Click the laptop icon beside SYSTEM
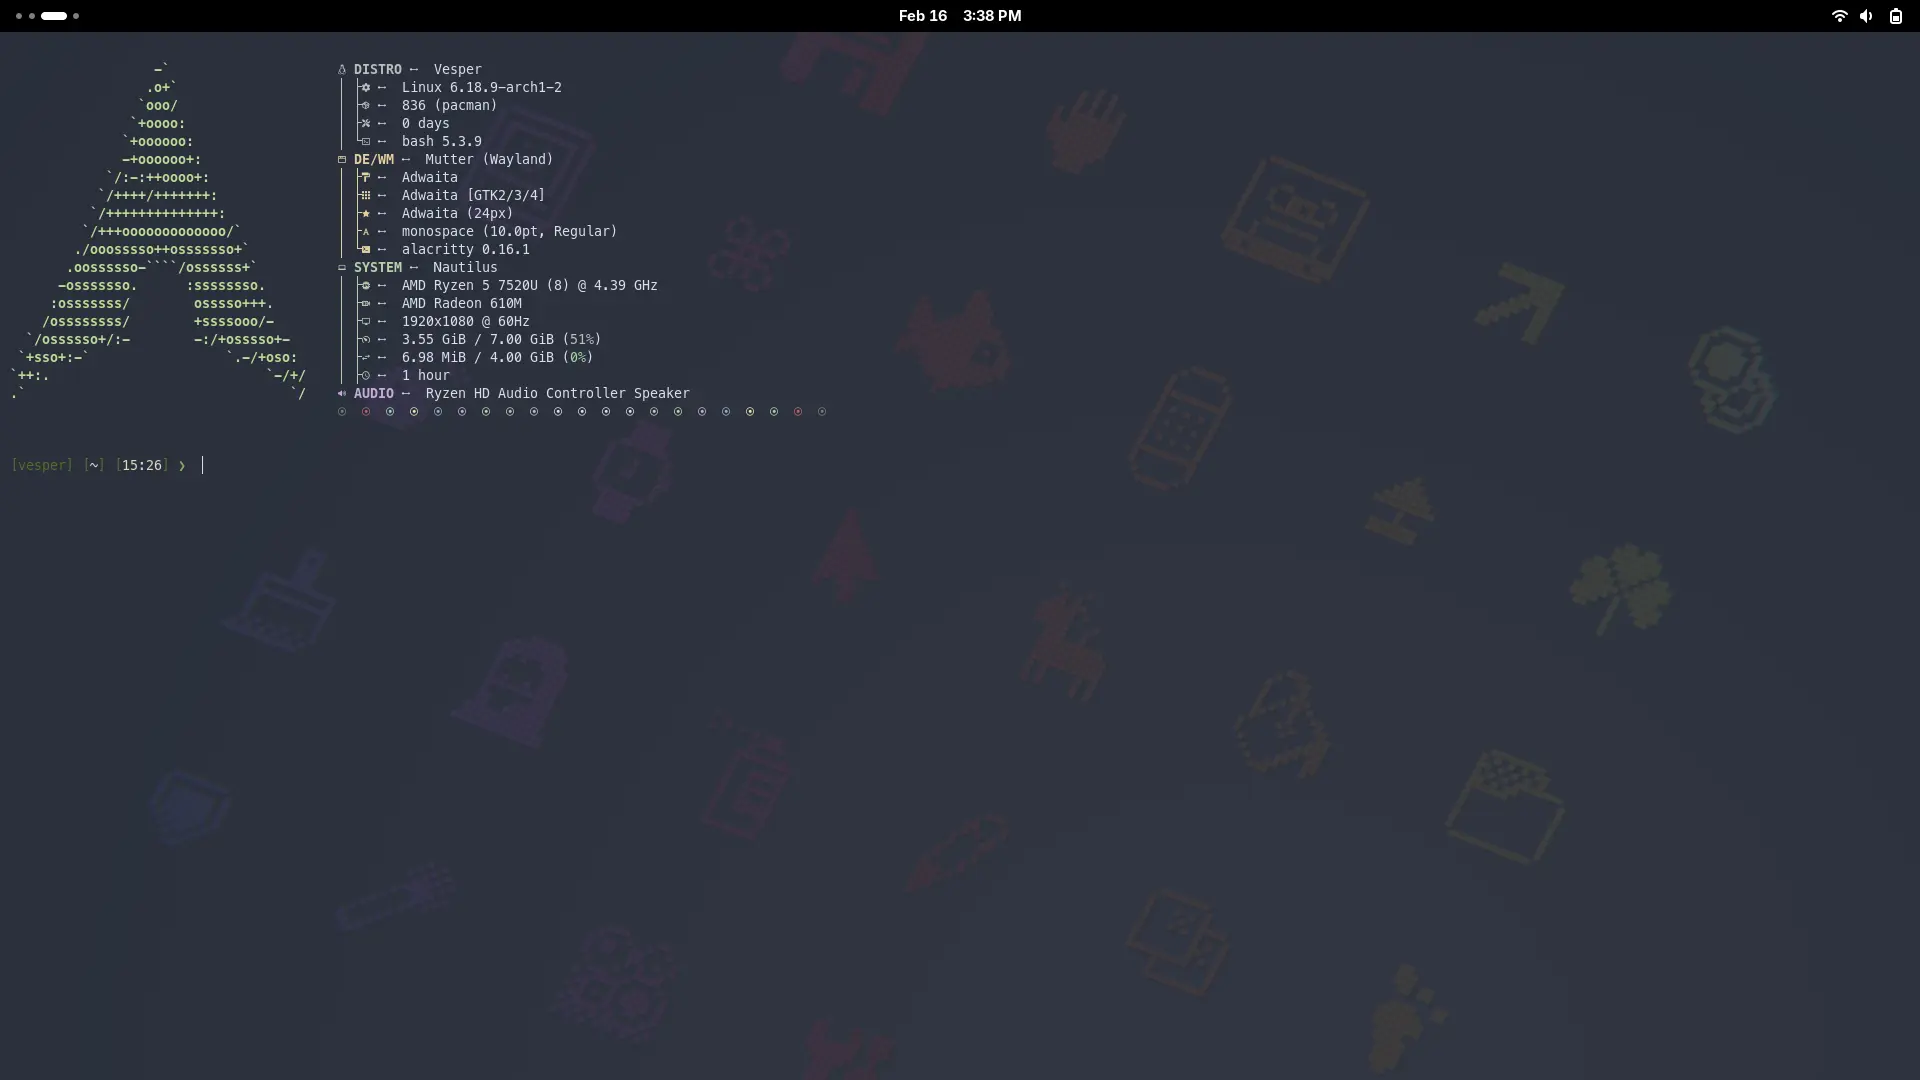The width and height of the screenshot is (1920, 1080). [342, 268]
